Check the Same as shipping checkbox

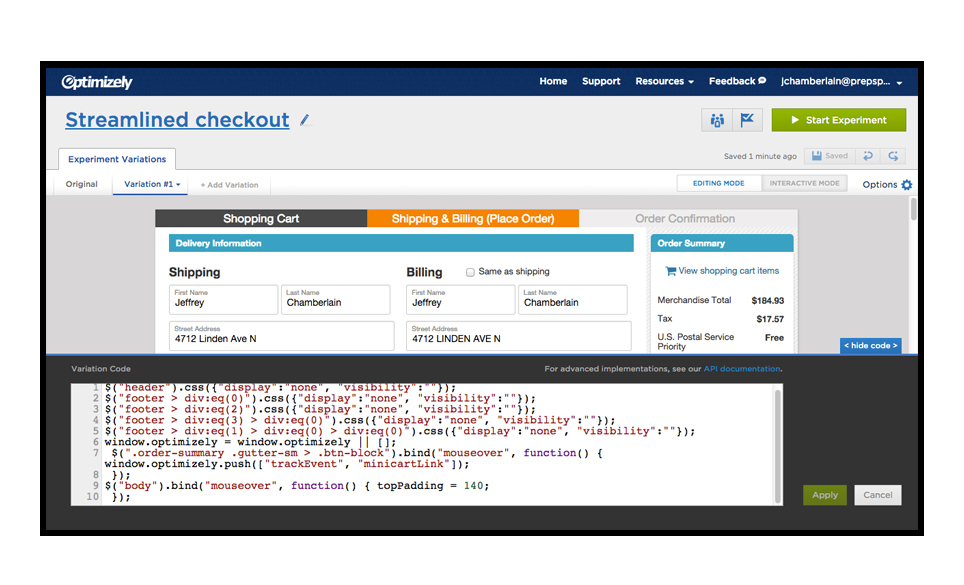tap(470, 272)
